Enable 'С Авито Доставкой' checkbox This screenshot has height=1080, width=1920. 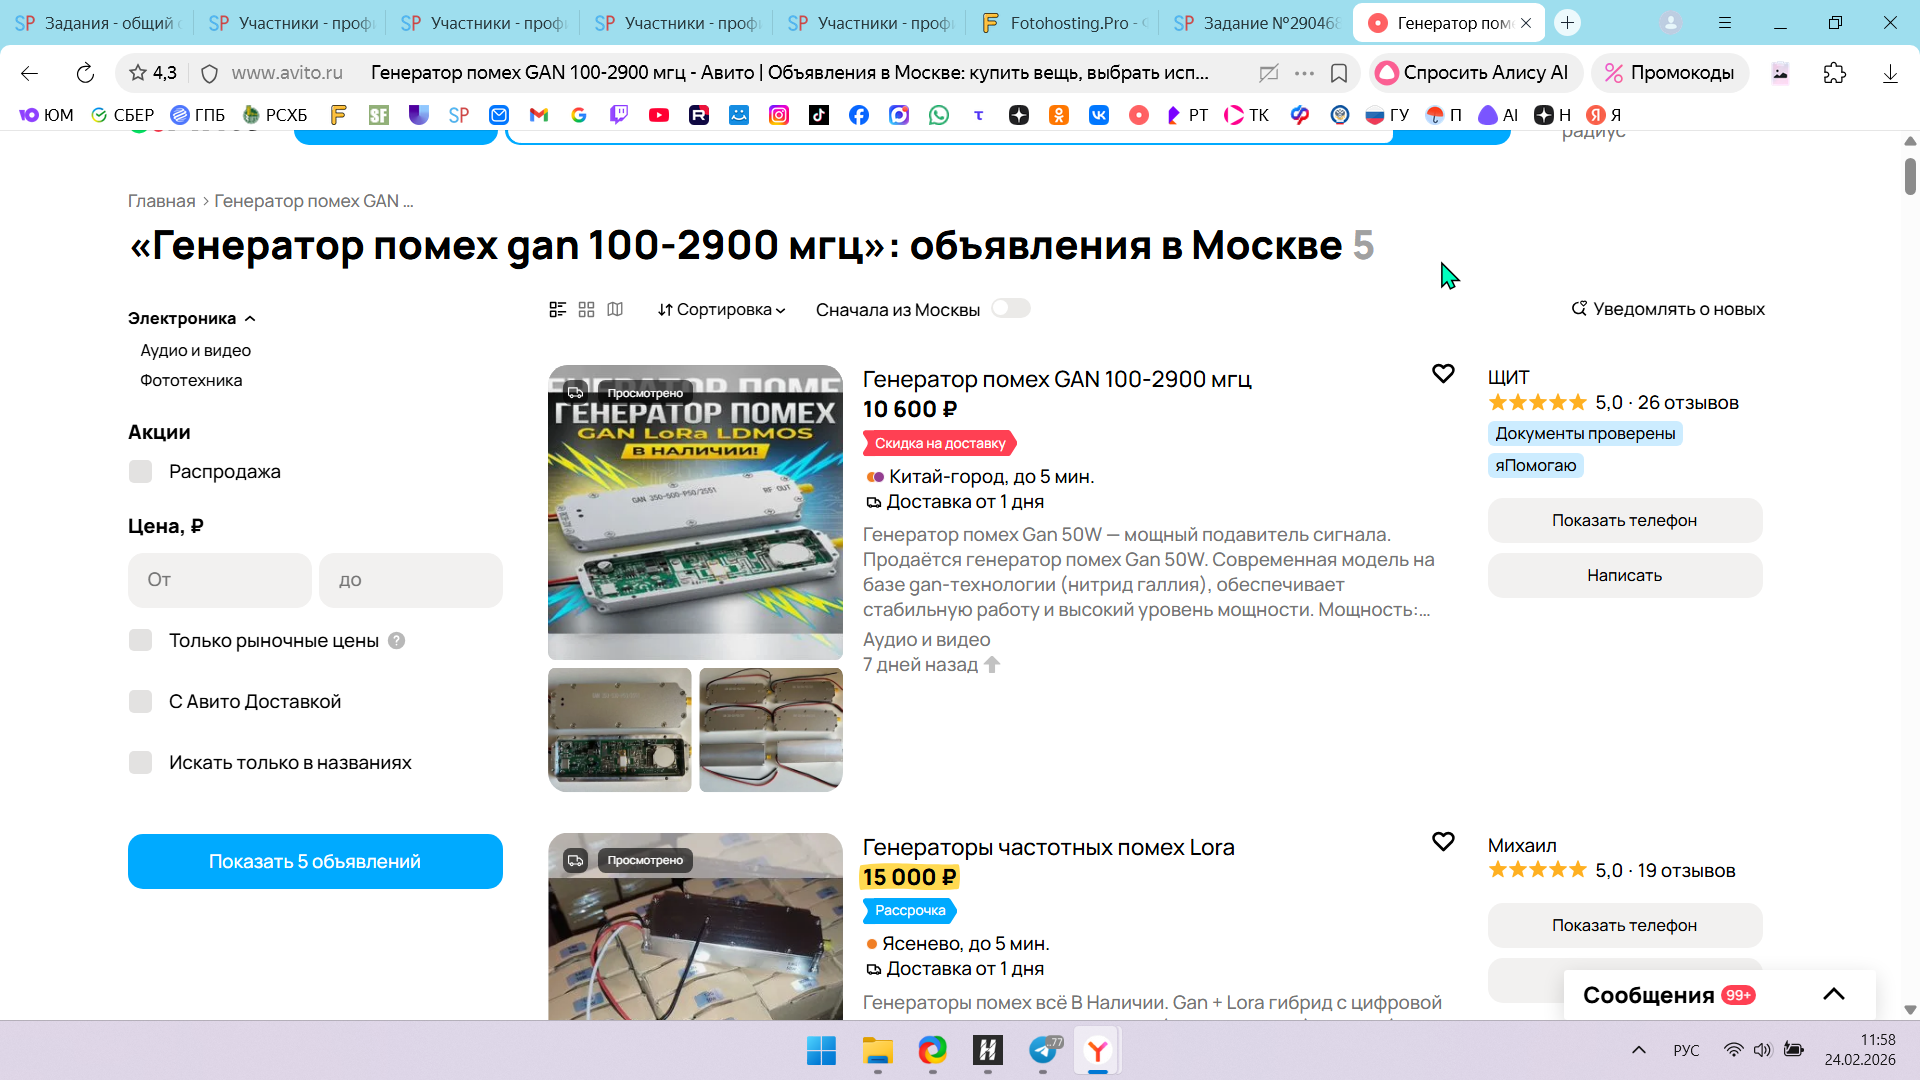[141, 702]
